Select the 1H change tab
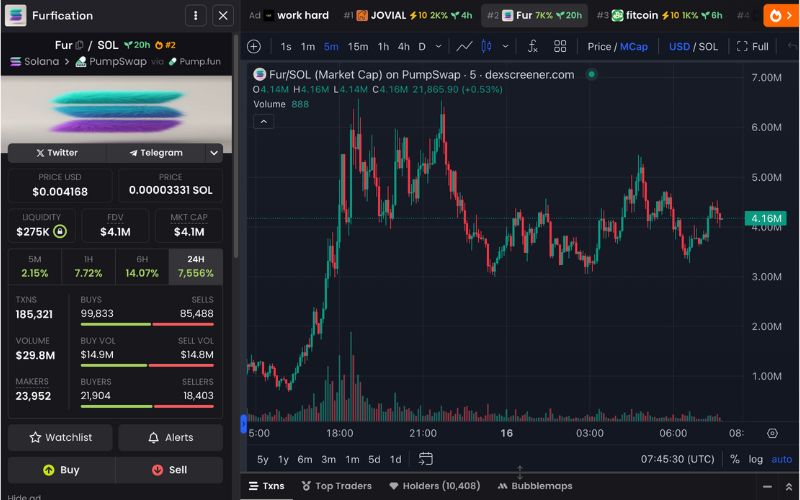The height and width of the screenshot is (500, 800). [88, 266]
